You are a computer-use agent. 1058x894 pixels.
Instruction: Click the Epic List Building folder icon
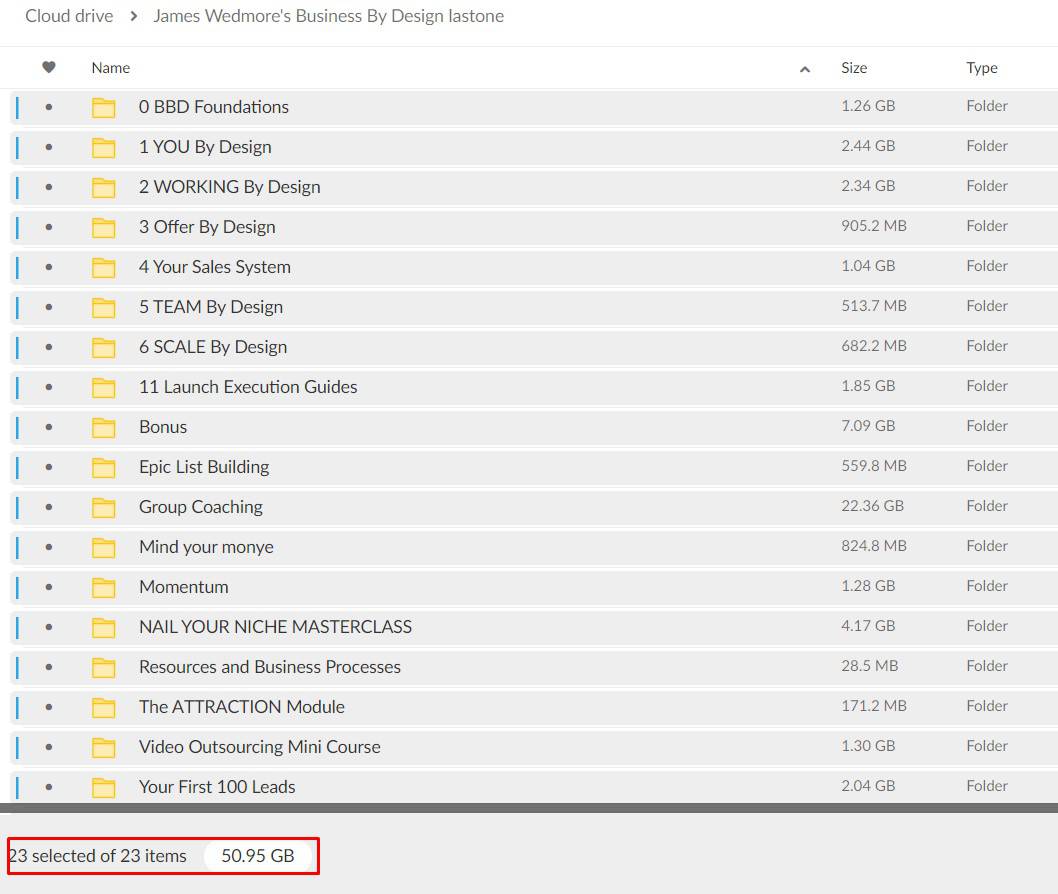tap(104, 468)
